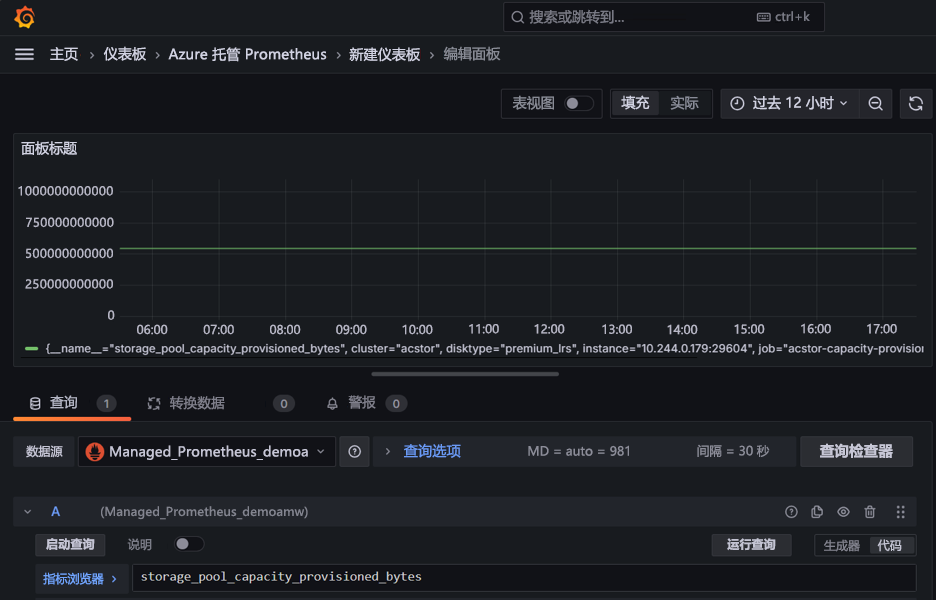Click the data source help icon
The width and height of the screenshot is (936, 600).
354,452
